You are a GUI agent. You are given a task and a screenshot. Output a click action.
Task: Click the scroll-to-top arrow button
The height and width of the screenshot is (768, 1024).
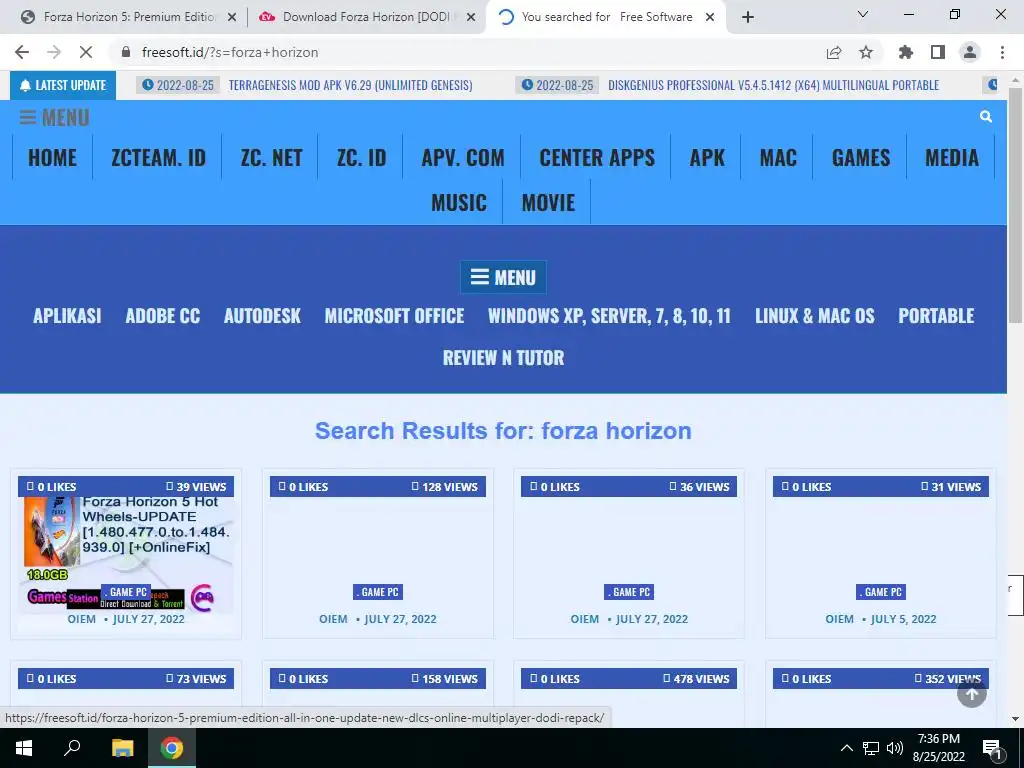972,694
